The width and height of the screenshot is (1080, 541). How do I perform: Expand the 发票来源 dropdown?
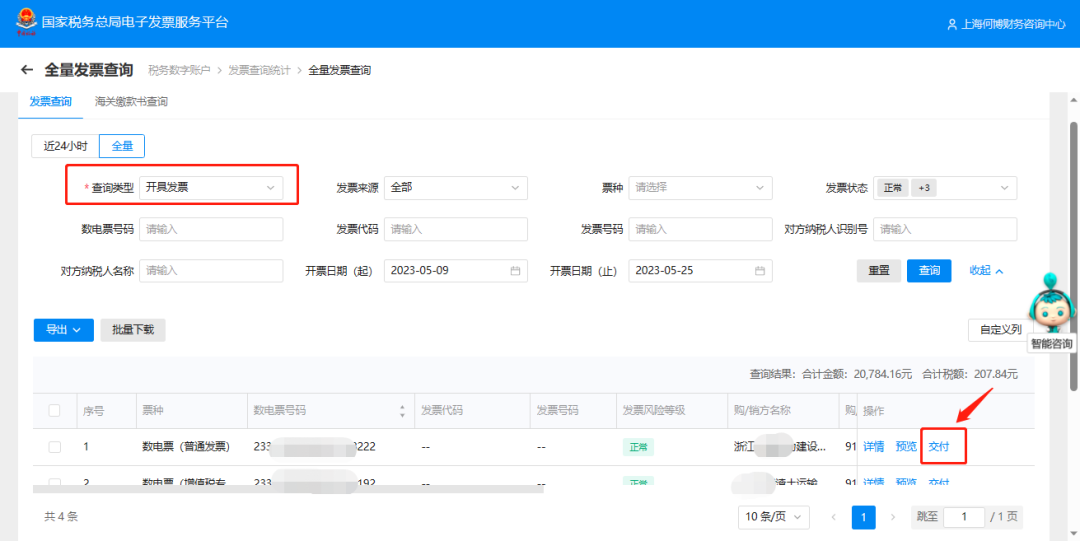coord(455,187)
